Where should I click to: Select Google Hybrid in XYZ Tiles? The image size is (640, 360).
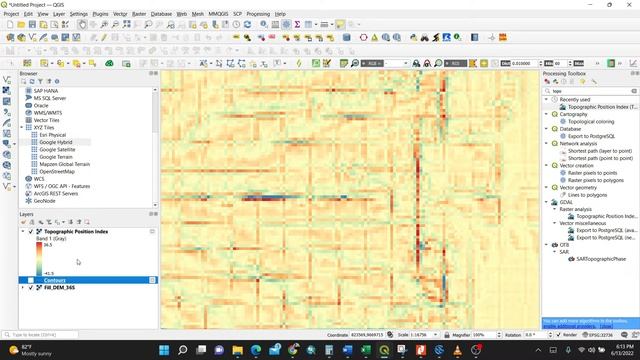tap(56, 142)
